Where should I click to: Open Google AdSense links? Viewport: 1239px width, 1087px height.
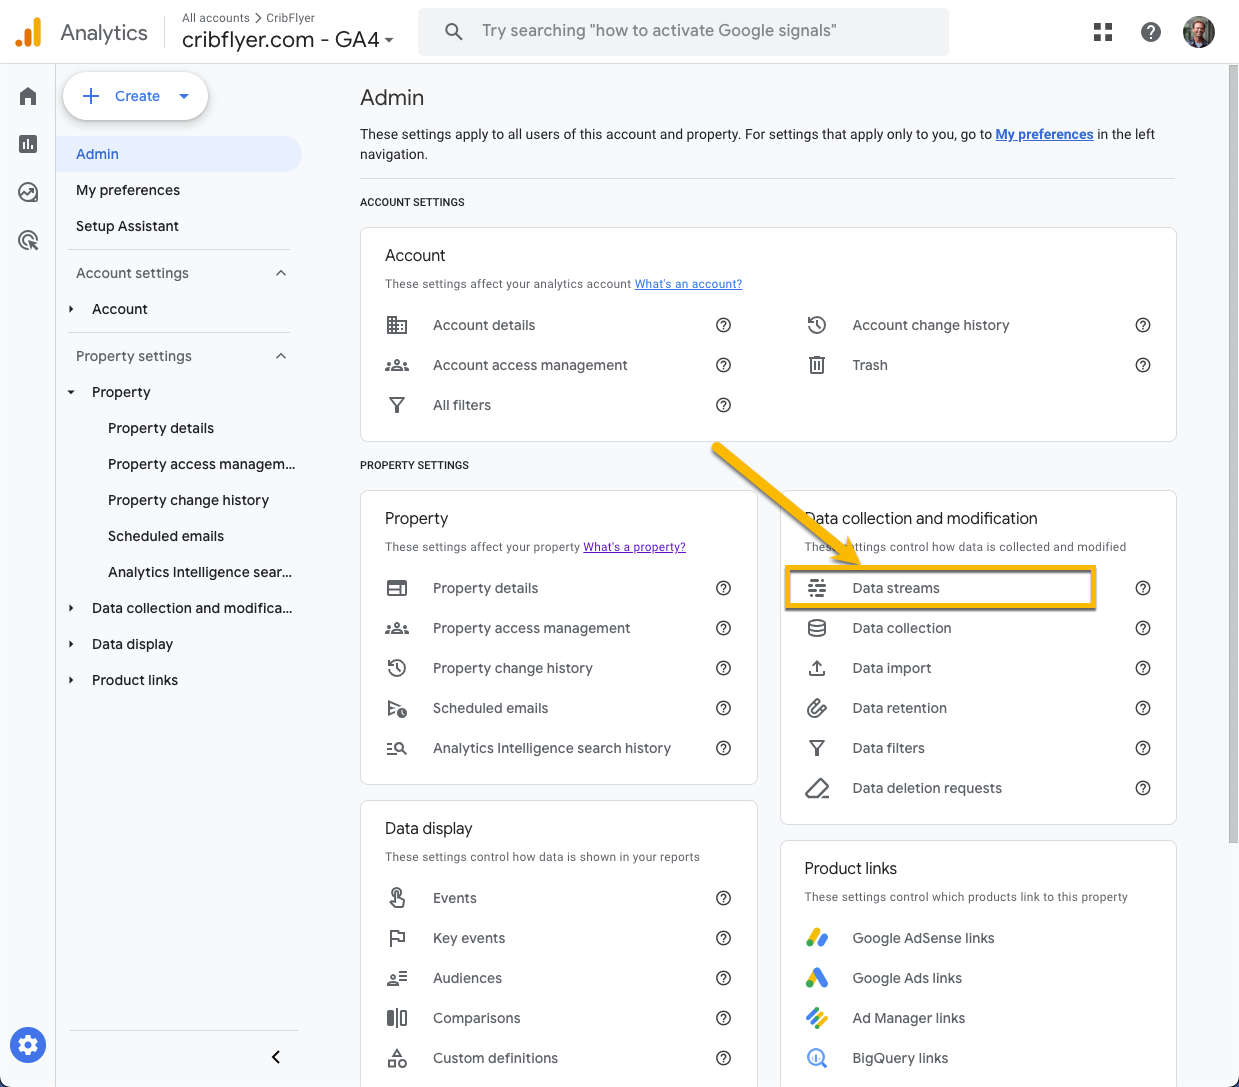click(923, 938)
